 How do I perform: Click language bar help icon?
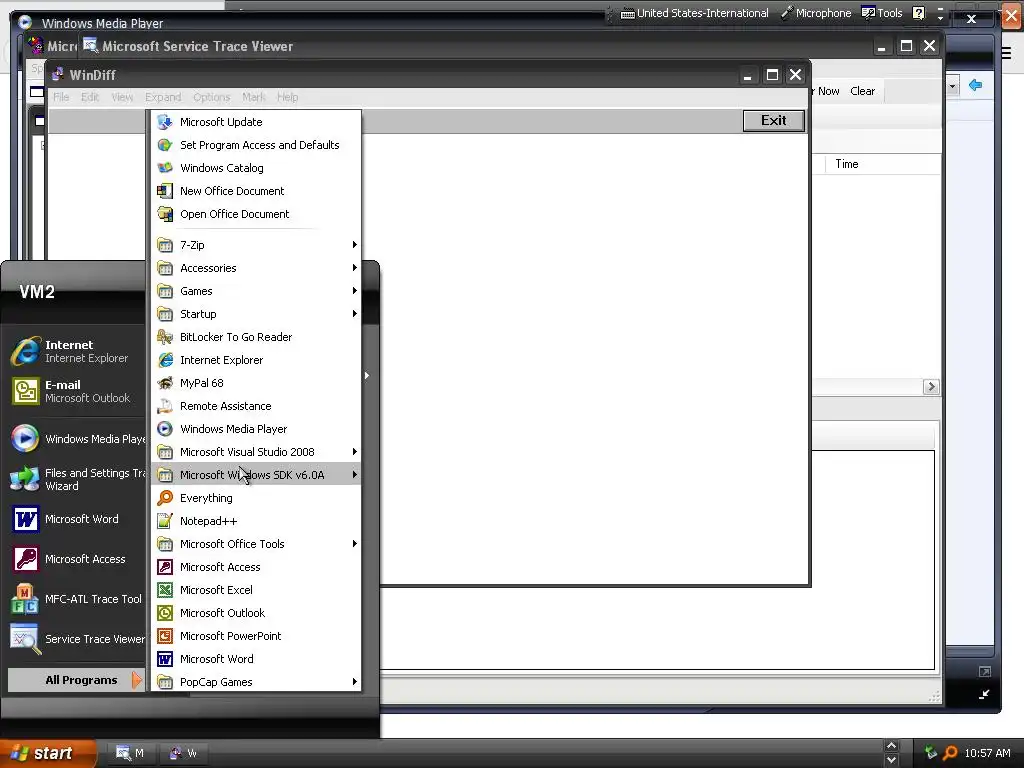tap(918, 13)
